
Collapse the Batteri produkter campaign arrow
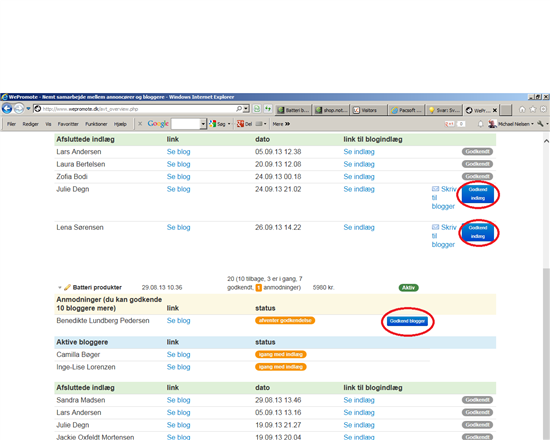pyautogui.click(x=60, y=288)
